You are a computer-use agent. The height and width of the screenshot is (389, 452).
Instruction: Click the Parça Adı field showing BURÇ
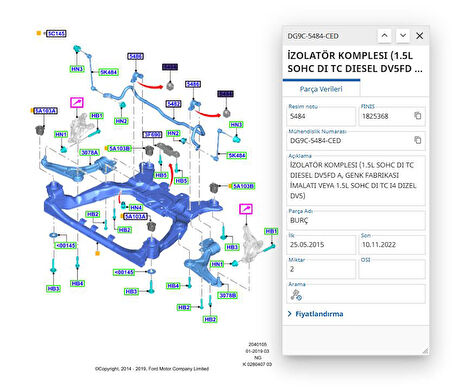(356, 220)
